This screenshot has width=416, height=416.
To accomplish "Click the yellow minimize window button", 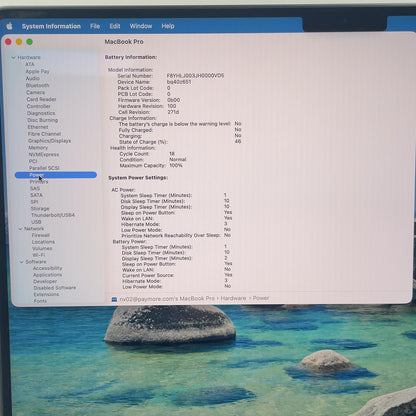I will click(19, 42).
